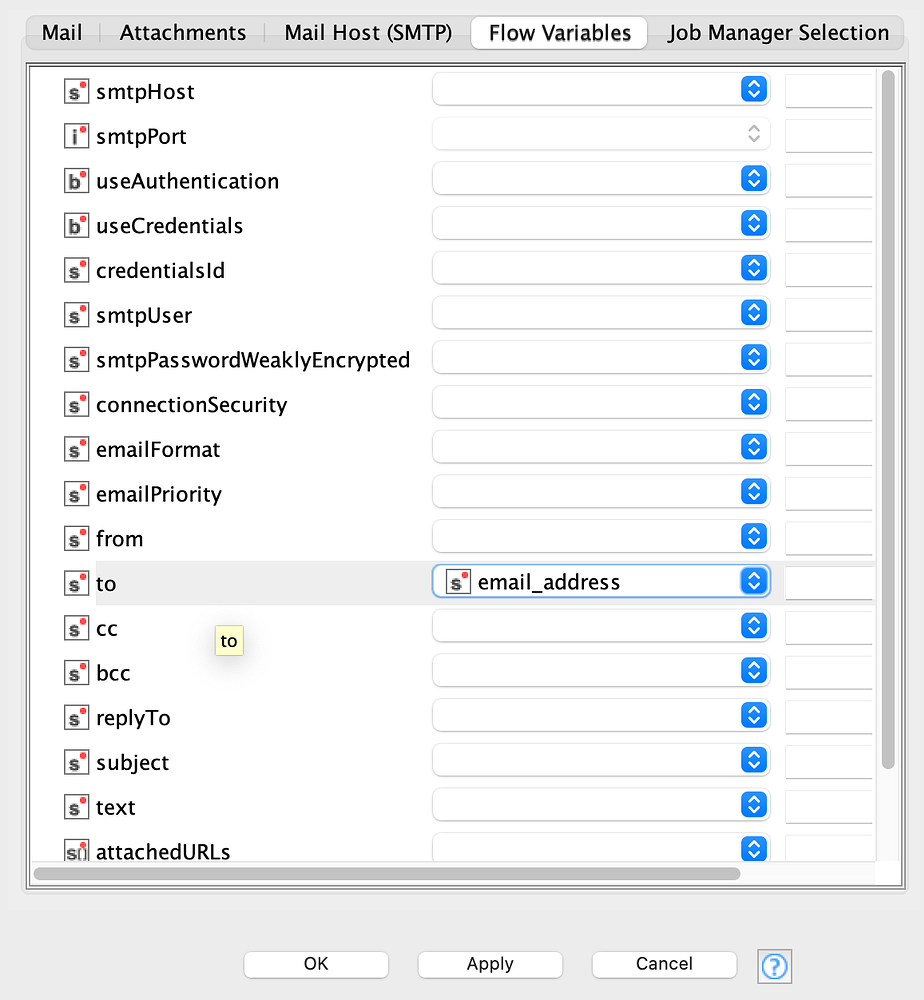Image resolution: width=924 pixels, height=1000 pixels.
Task: Click the boolean icon beside useAuthentication
Action: tap(77, 181)
